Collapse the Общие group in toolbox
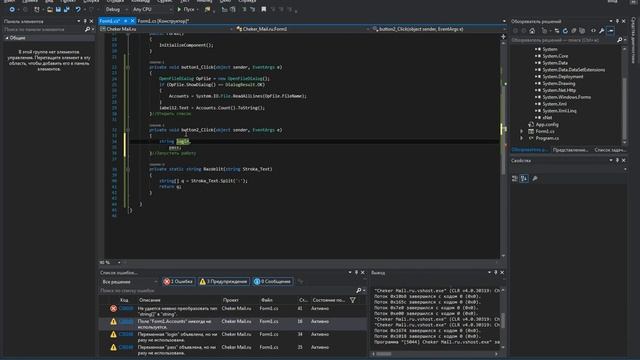640x360 pixels. [7, 38]
